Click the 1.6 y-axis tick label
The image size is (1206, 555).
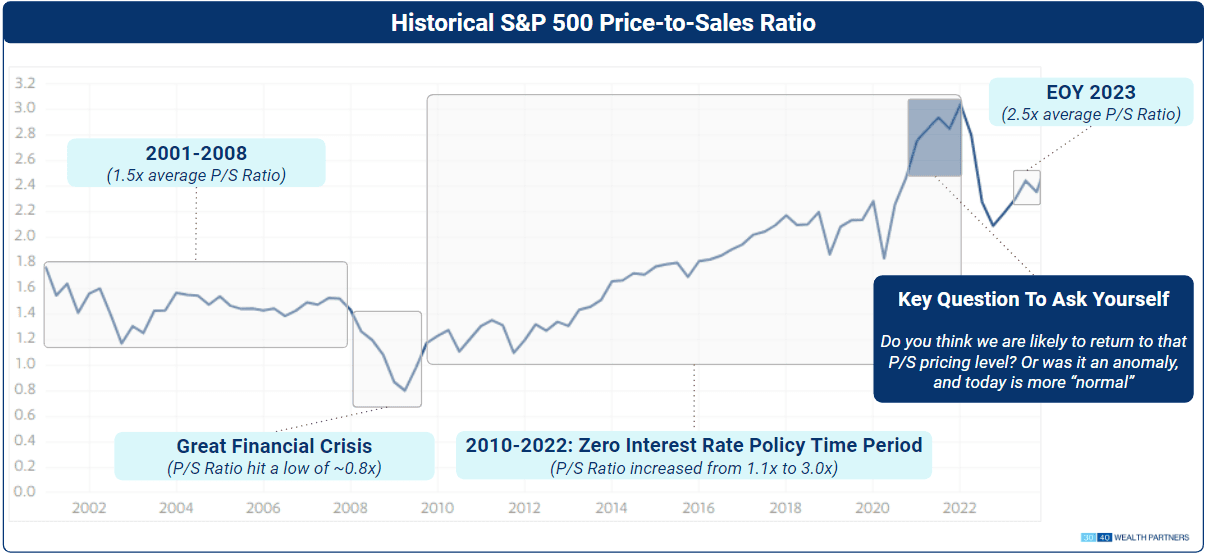(27, 287)
